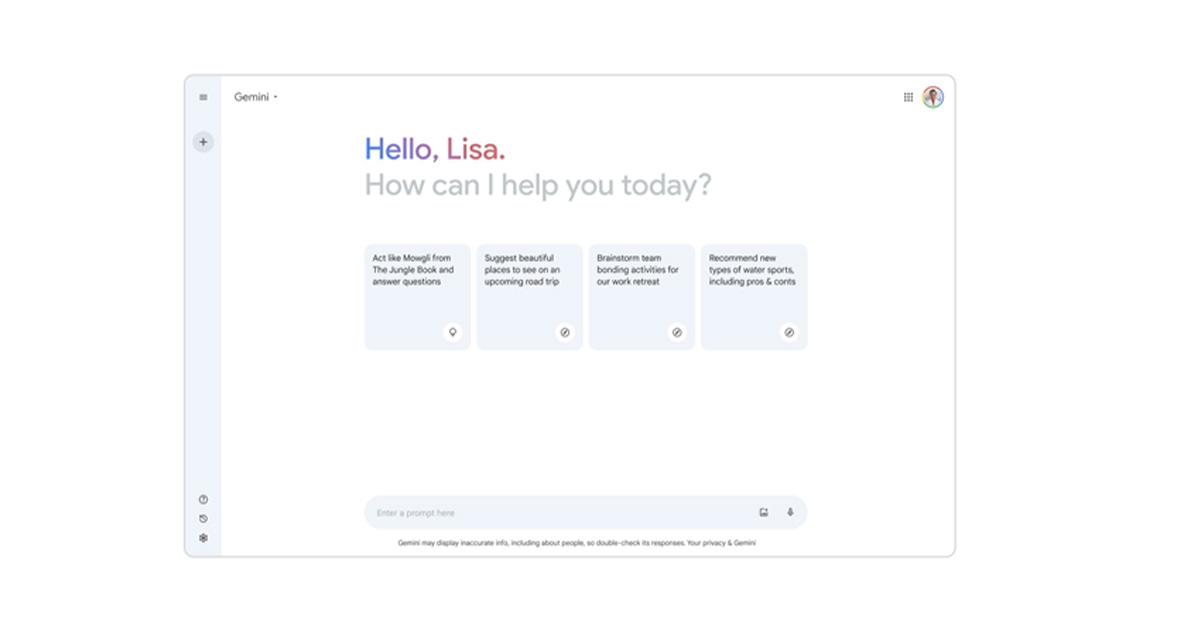Upload an image to the prompt
The width and height of the screenshot is (1200, 627).
[763, 513]
